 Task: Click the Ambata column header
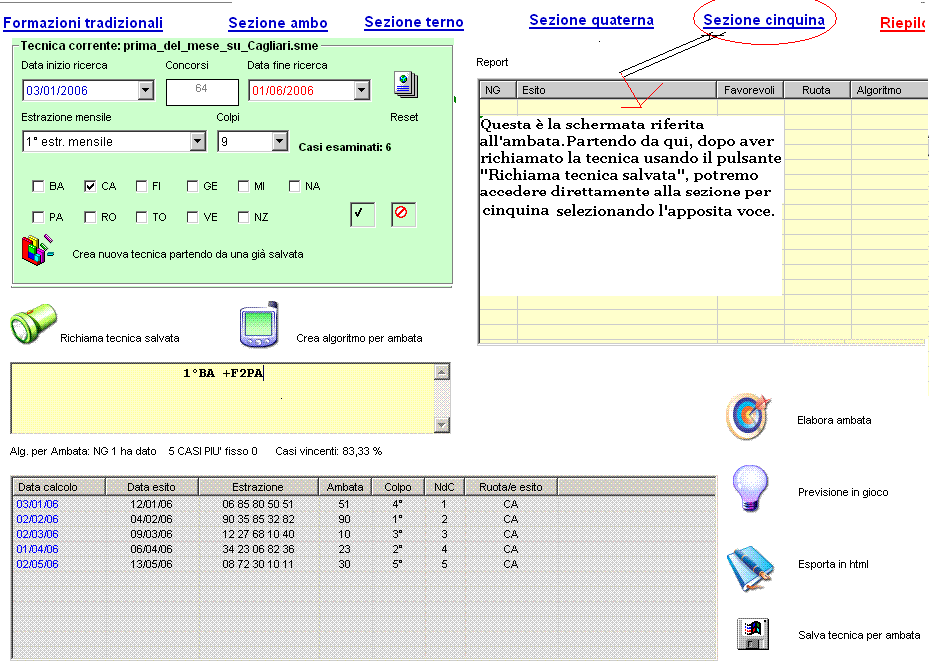pos(345,487)
